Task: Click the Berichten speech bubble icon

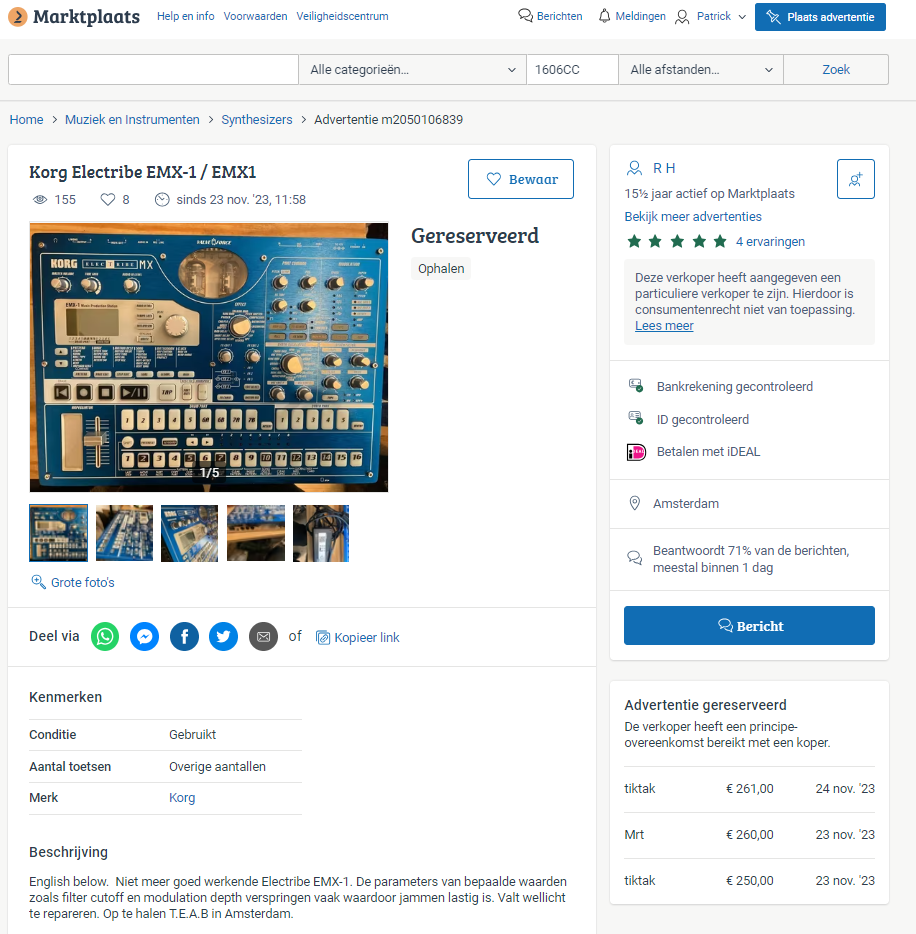Action: click(525, 16)
